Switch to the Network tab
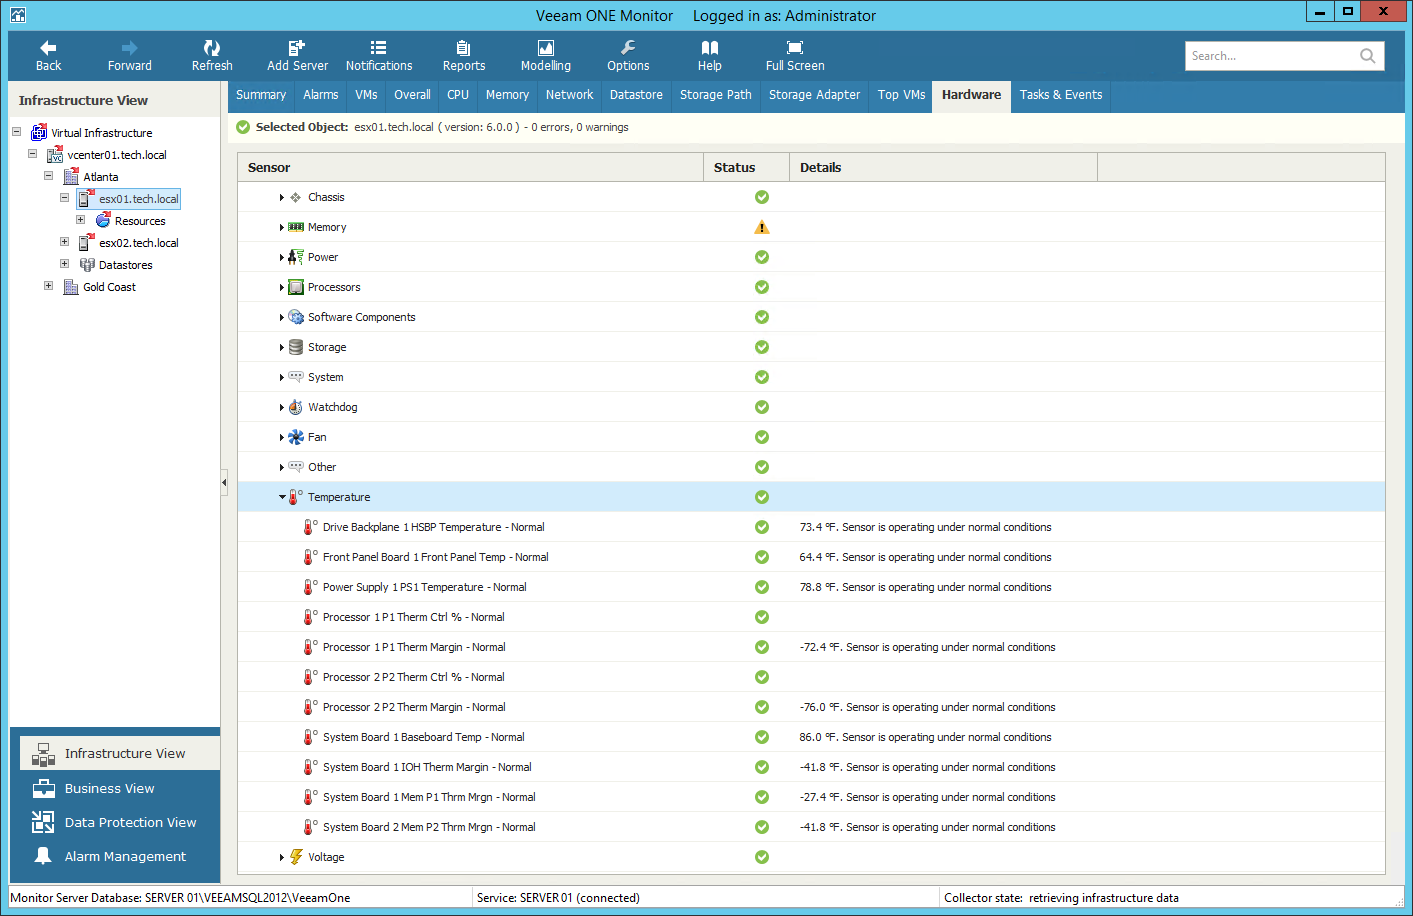This screenshot has height=916, width=1413. point(570,95)
